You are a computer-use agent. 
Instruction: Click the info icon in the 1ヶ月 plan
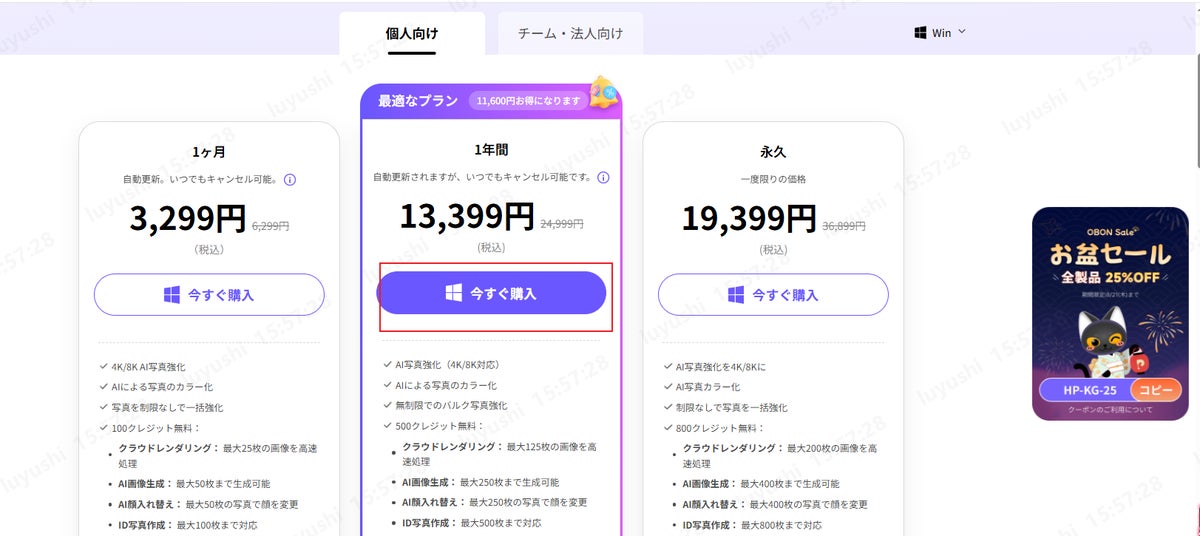tap(290, 180)
